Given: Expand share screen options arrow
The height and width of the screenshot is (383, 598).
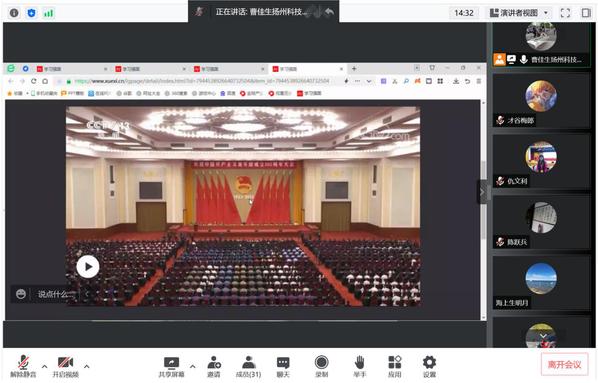Looking at the screenshot, I should [x=193, y=367].
